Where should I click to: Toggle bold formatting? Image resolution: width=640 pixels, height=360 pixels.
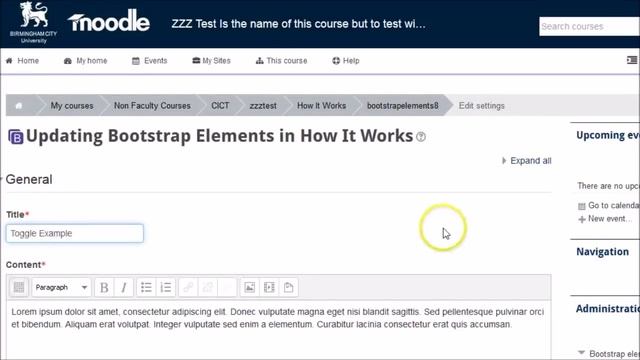point(104,287)
